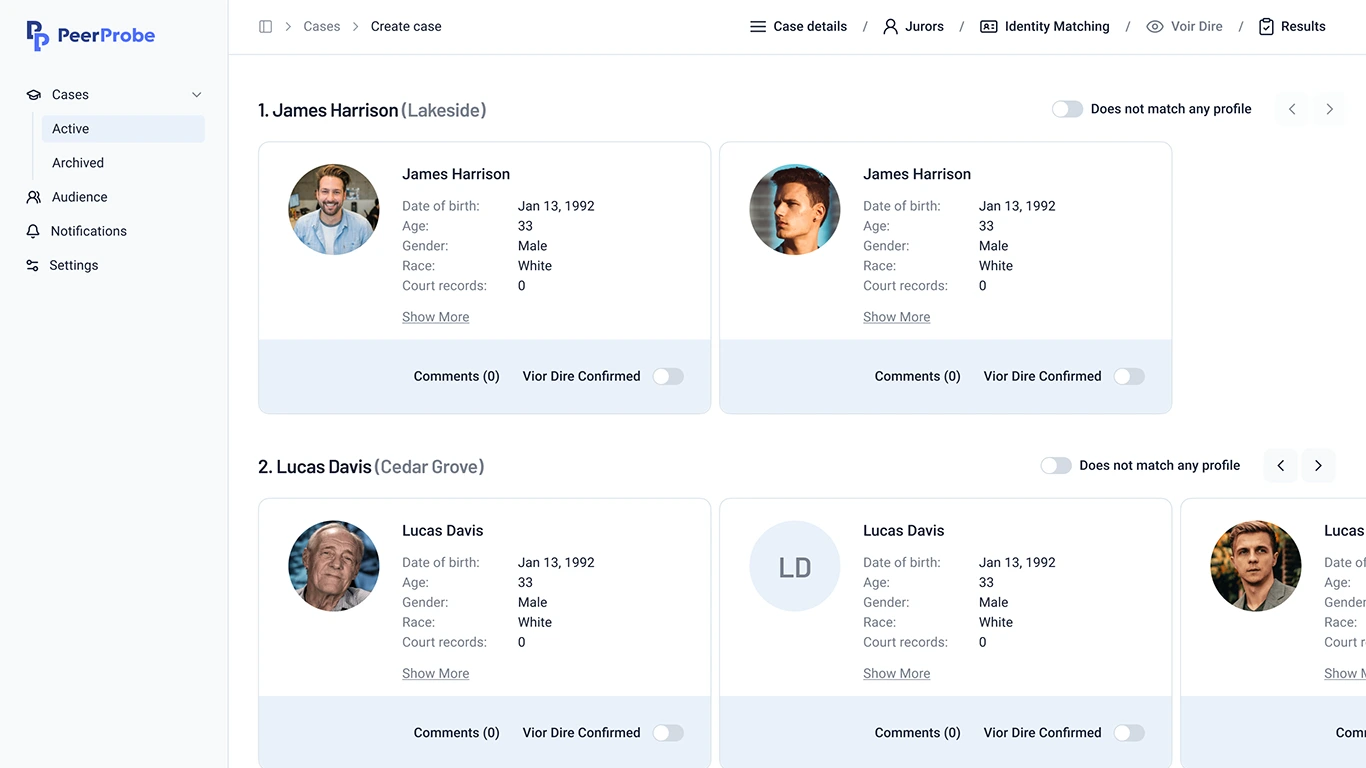Toggle James Harrison does not match any profile
Image resolution: width=1366 pixels, height=768 pixels.
1067,109
